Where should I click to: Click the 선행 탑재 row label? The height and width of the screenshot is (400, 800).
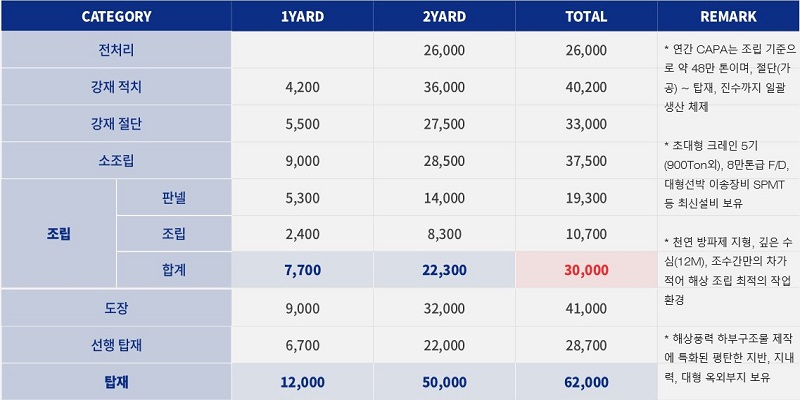click(116, 345)
